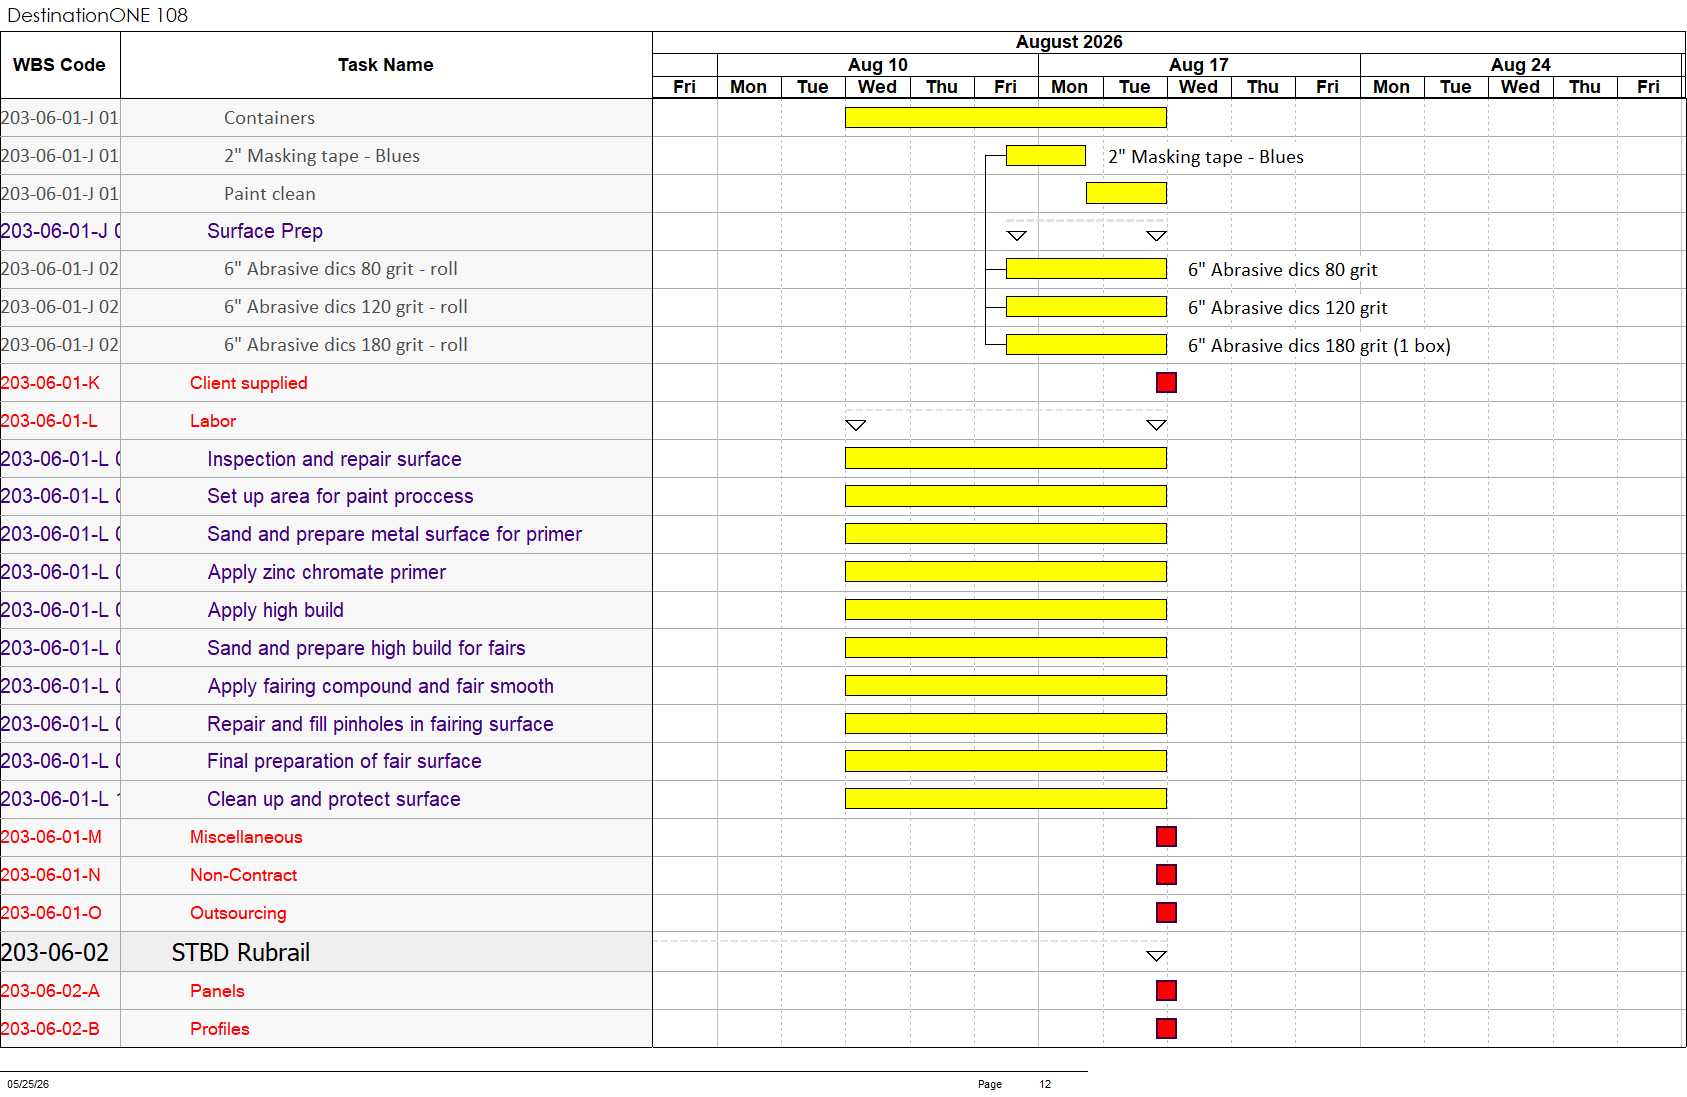Click the red milestone marker for Miscellaneous
The image size is (1687, 1097).
(1166, 836)
